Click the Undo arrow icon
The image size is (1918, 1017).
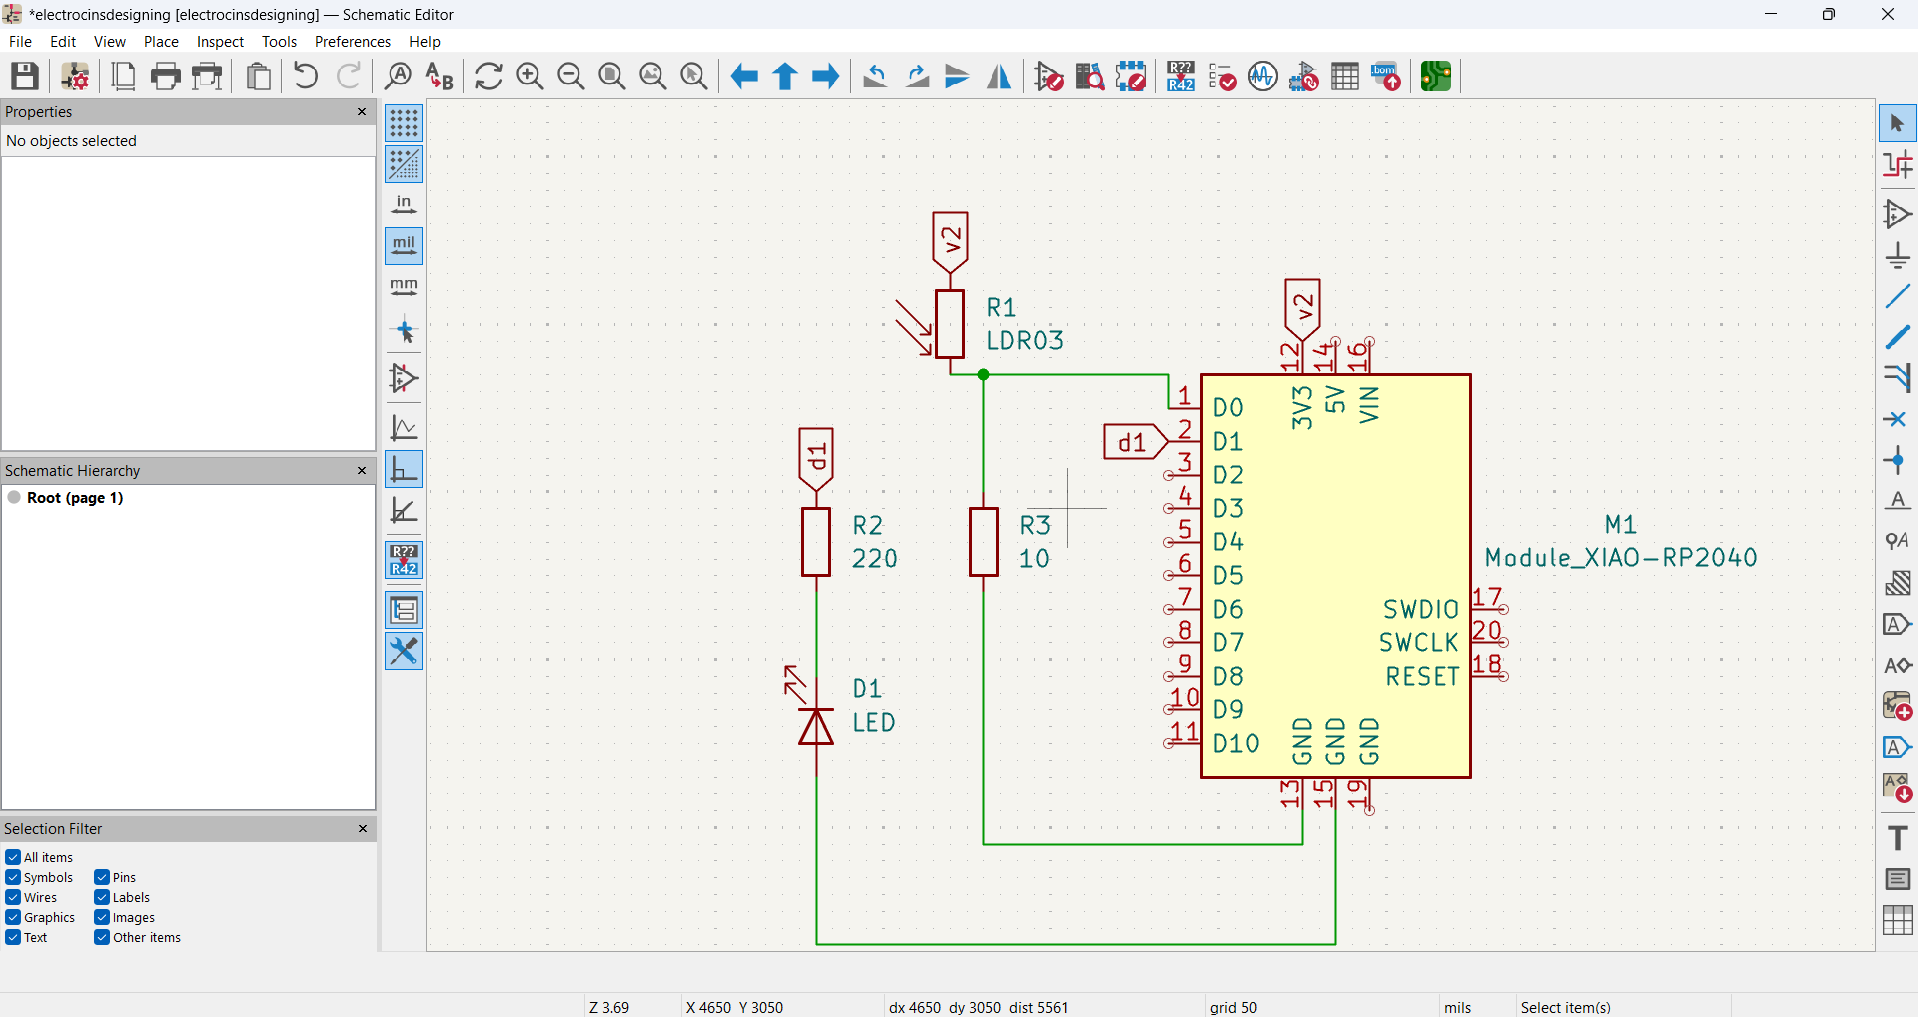point(306,76)
